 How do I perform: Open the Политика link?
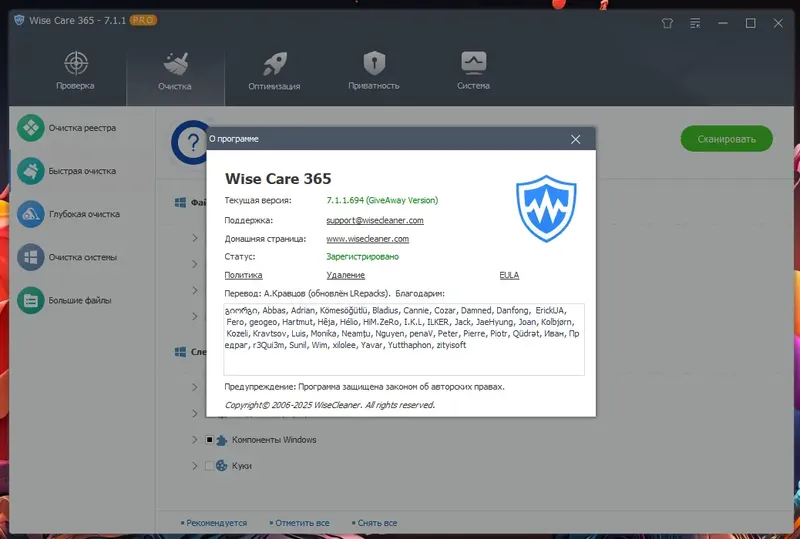click(x=243, y=275)
